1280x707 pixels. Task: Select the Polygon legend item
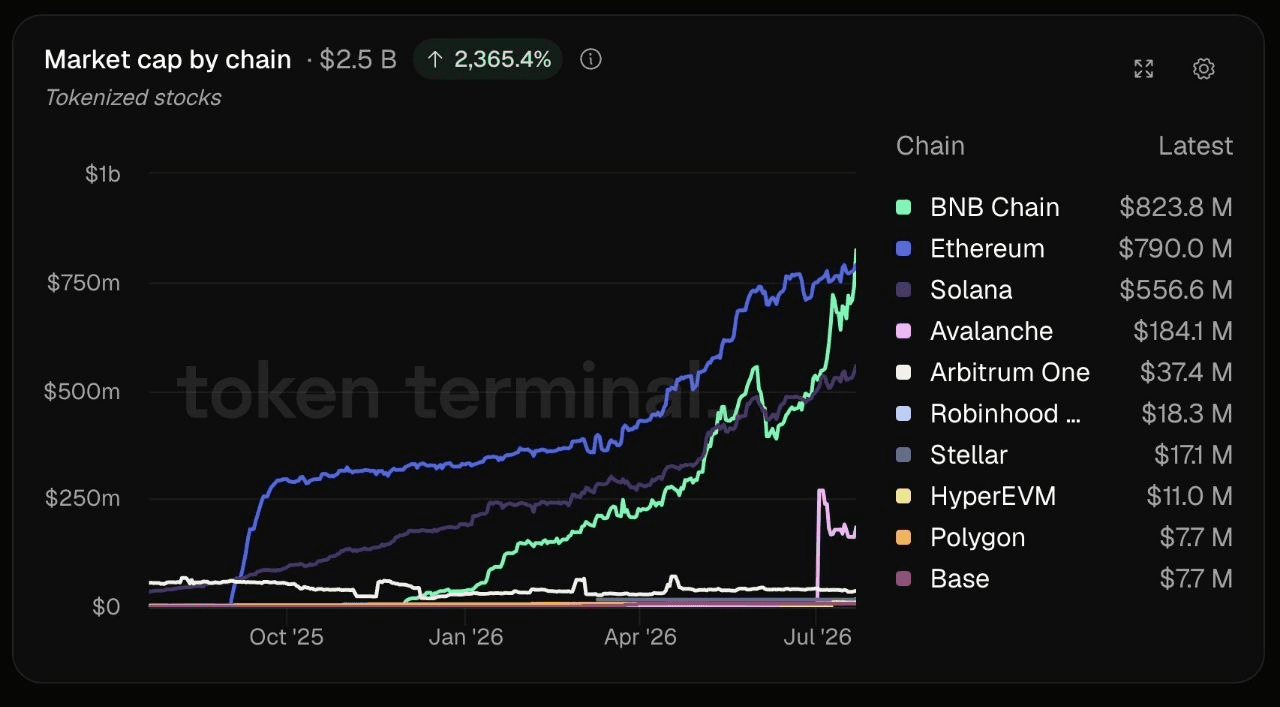1064,537
